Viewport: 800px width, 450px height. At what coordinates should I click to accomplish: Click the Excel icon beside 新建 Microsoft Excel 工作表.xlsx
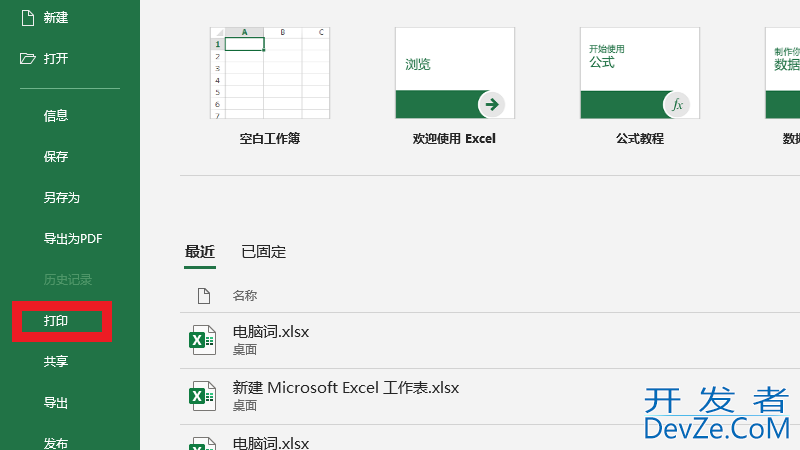pos(202,396)
